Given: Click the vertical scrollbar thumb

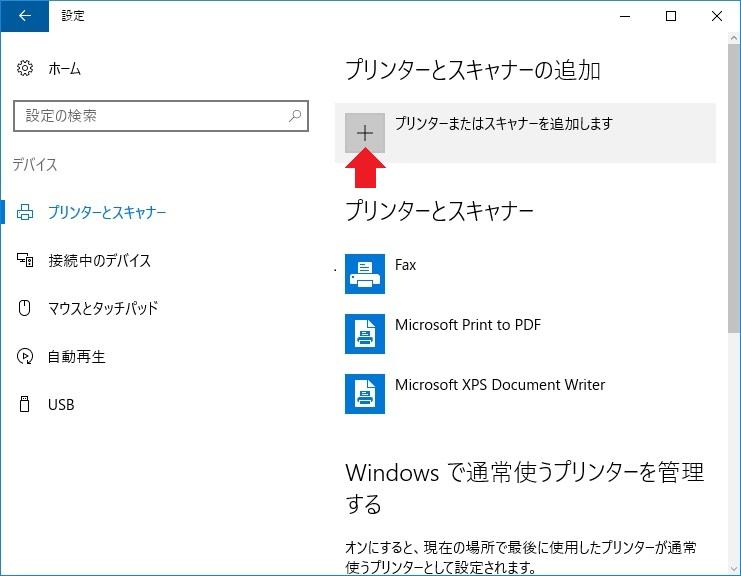Looking at the screenshot, I should [733, 190].
